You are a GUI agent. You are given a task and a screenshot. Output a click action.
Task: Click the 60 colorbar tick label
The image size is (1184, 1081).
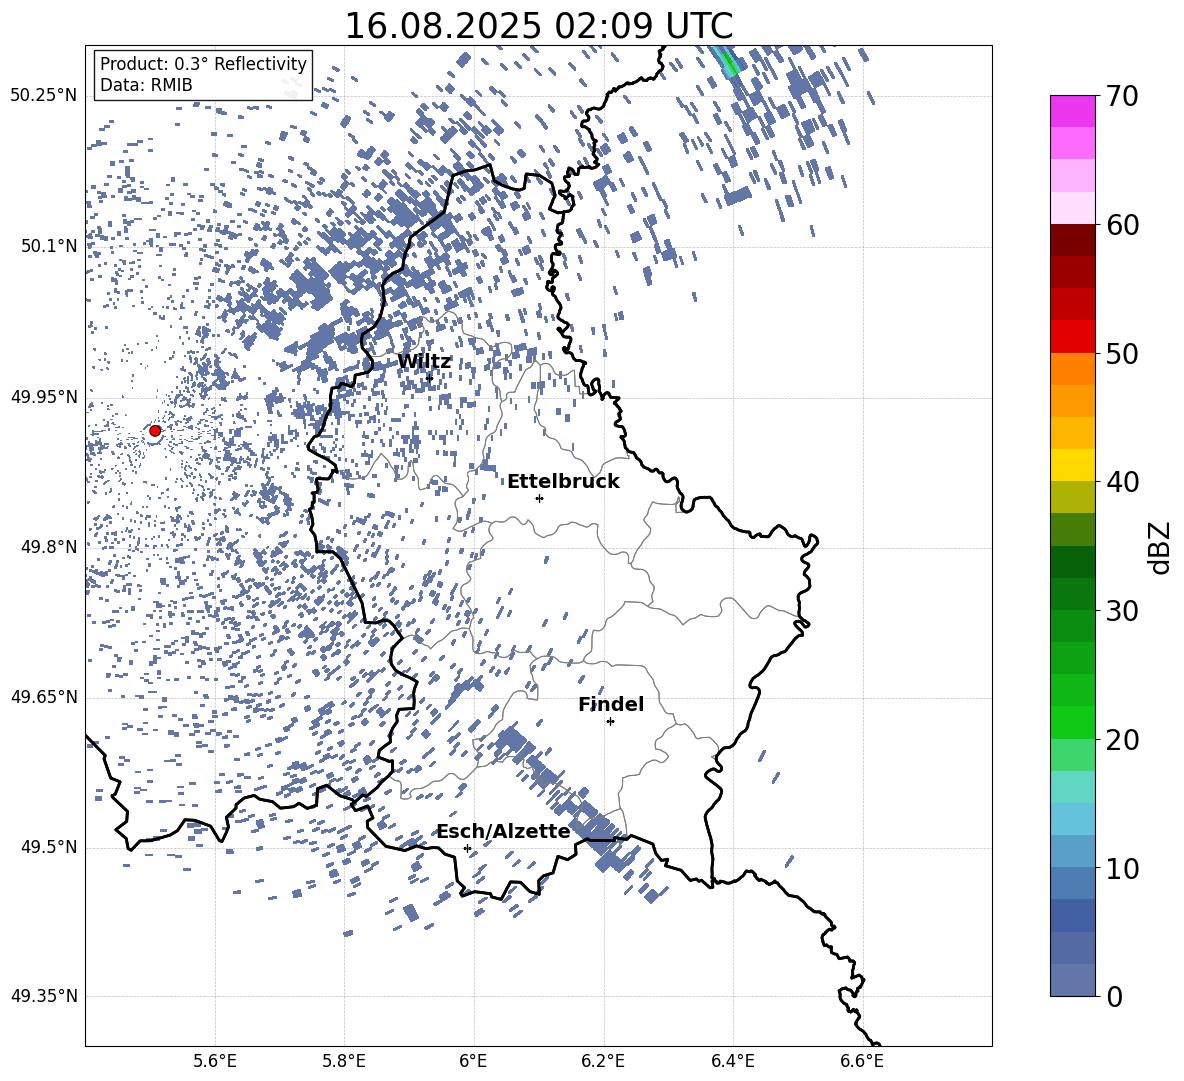tap(1122, 225)
